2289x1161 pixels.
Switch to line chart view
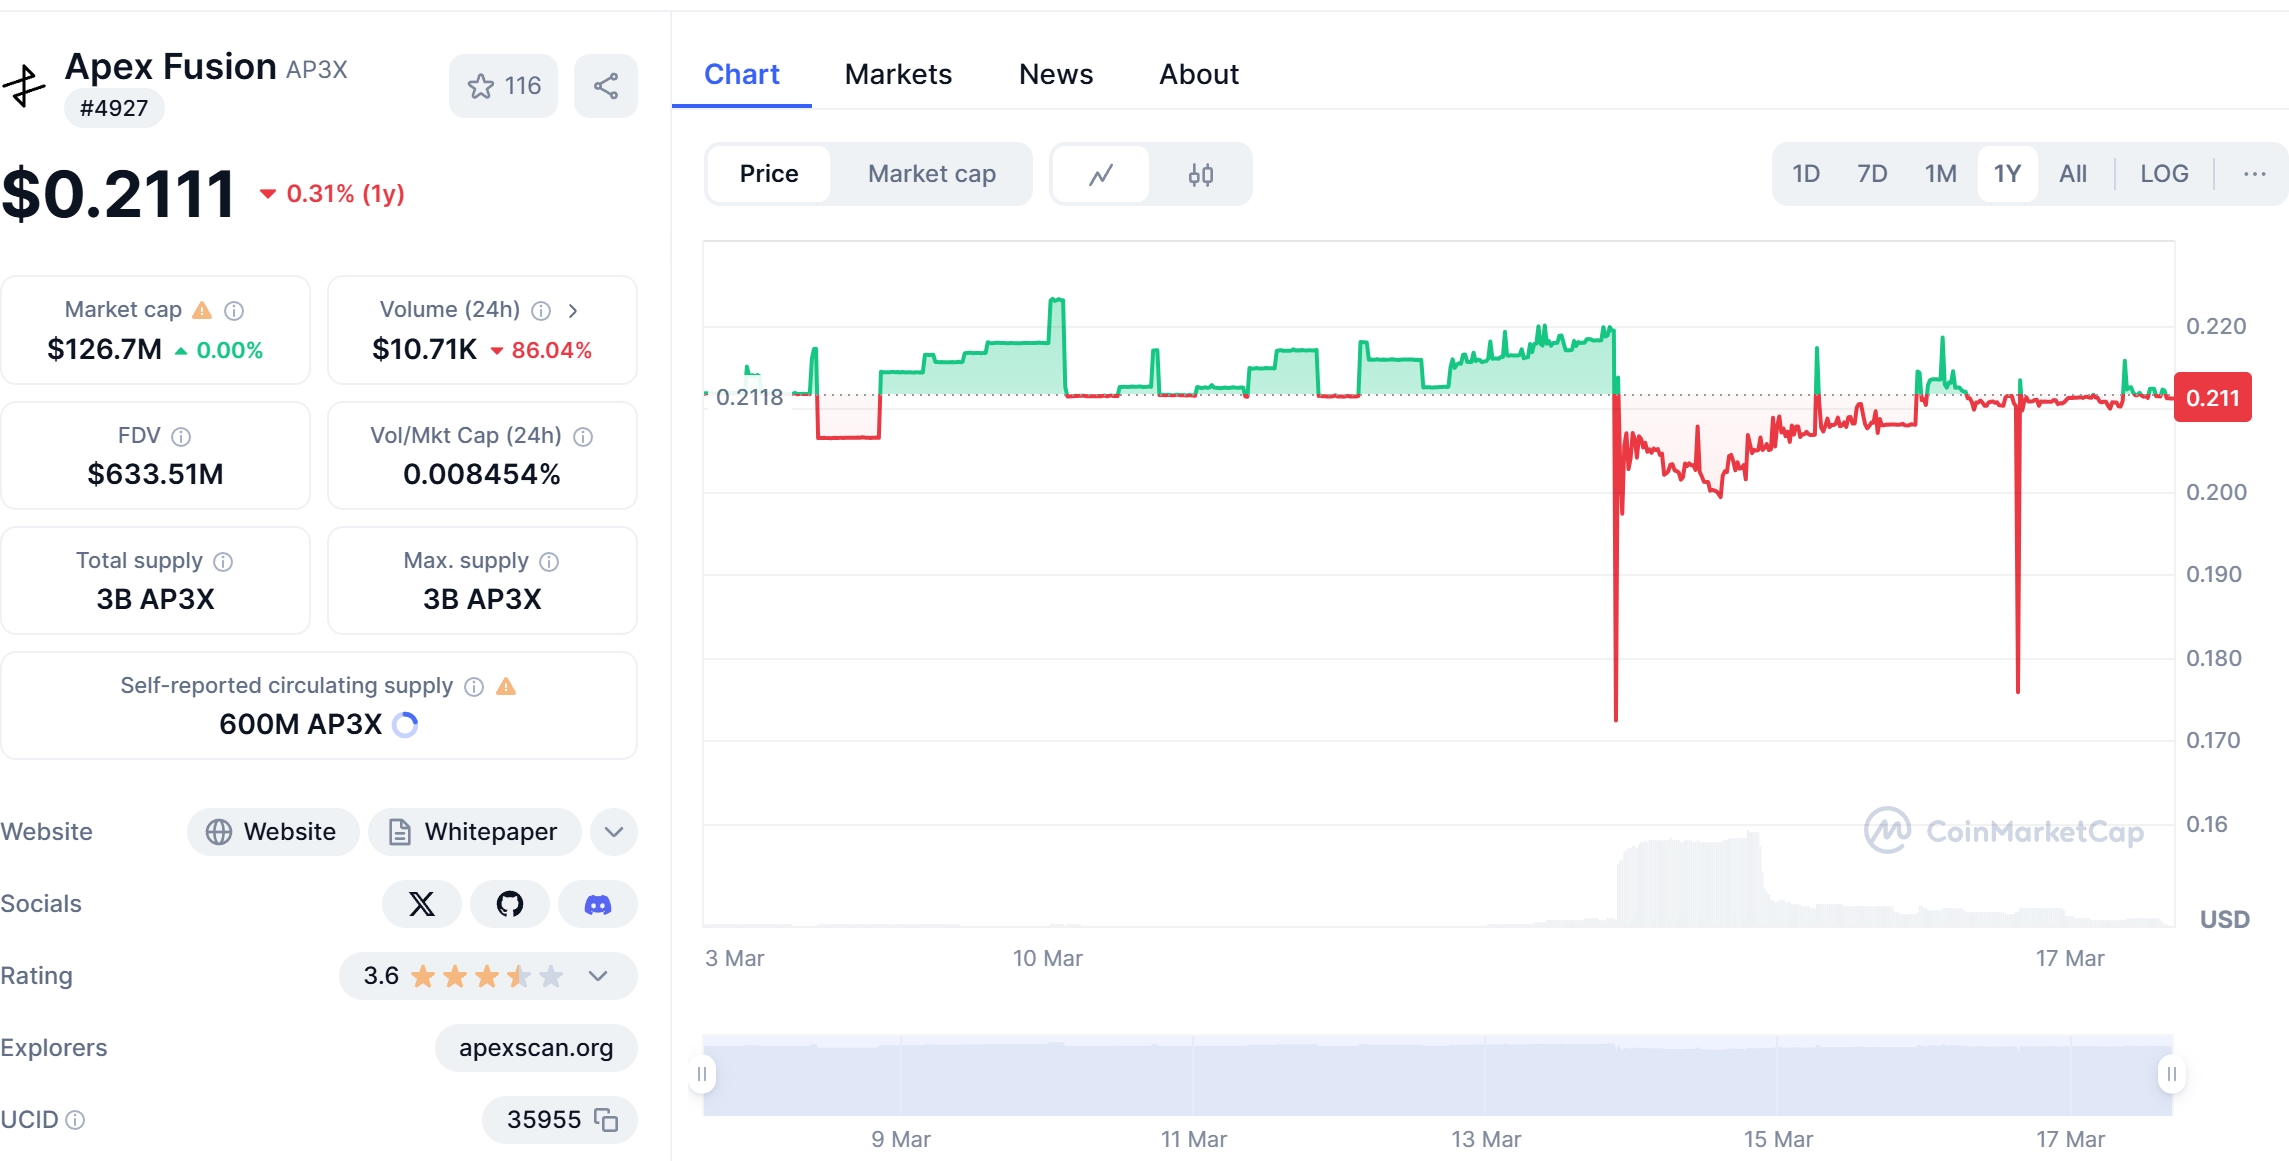1101,174
